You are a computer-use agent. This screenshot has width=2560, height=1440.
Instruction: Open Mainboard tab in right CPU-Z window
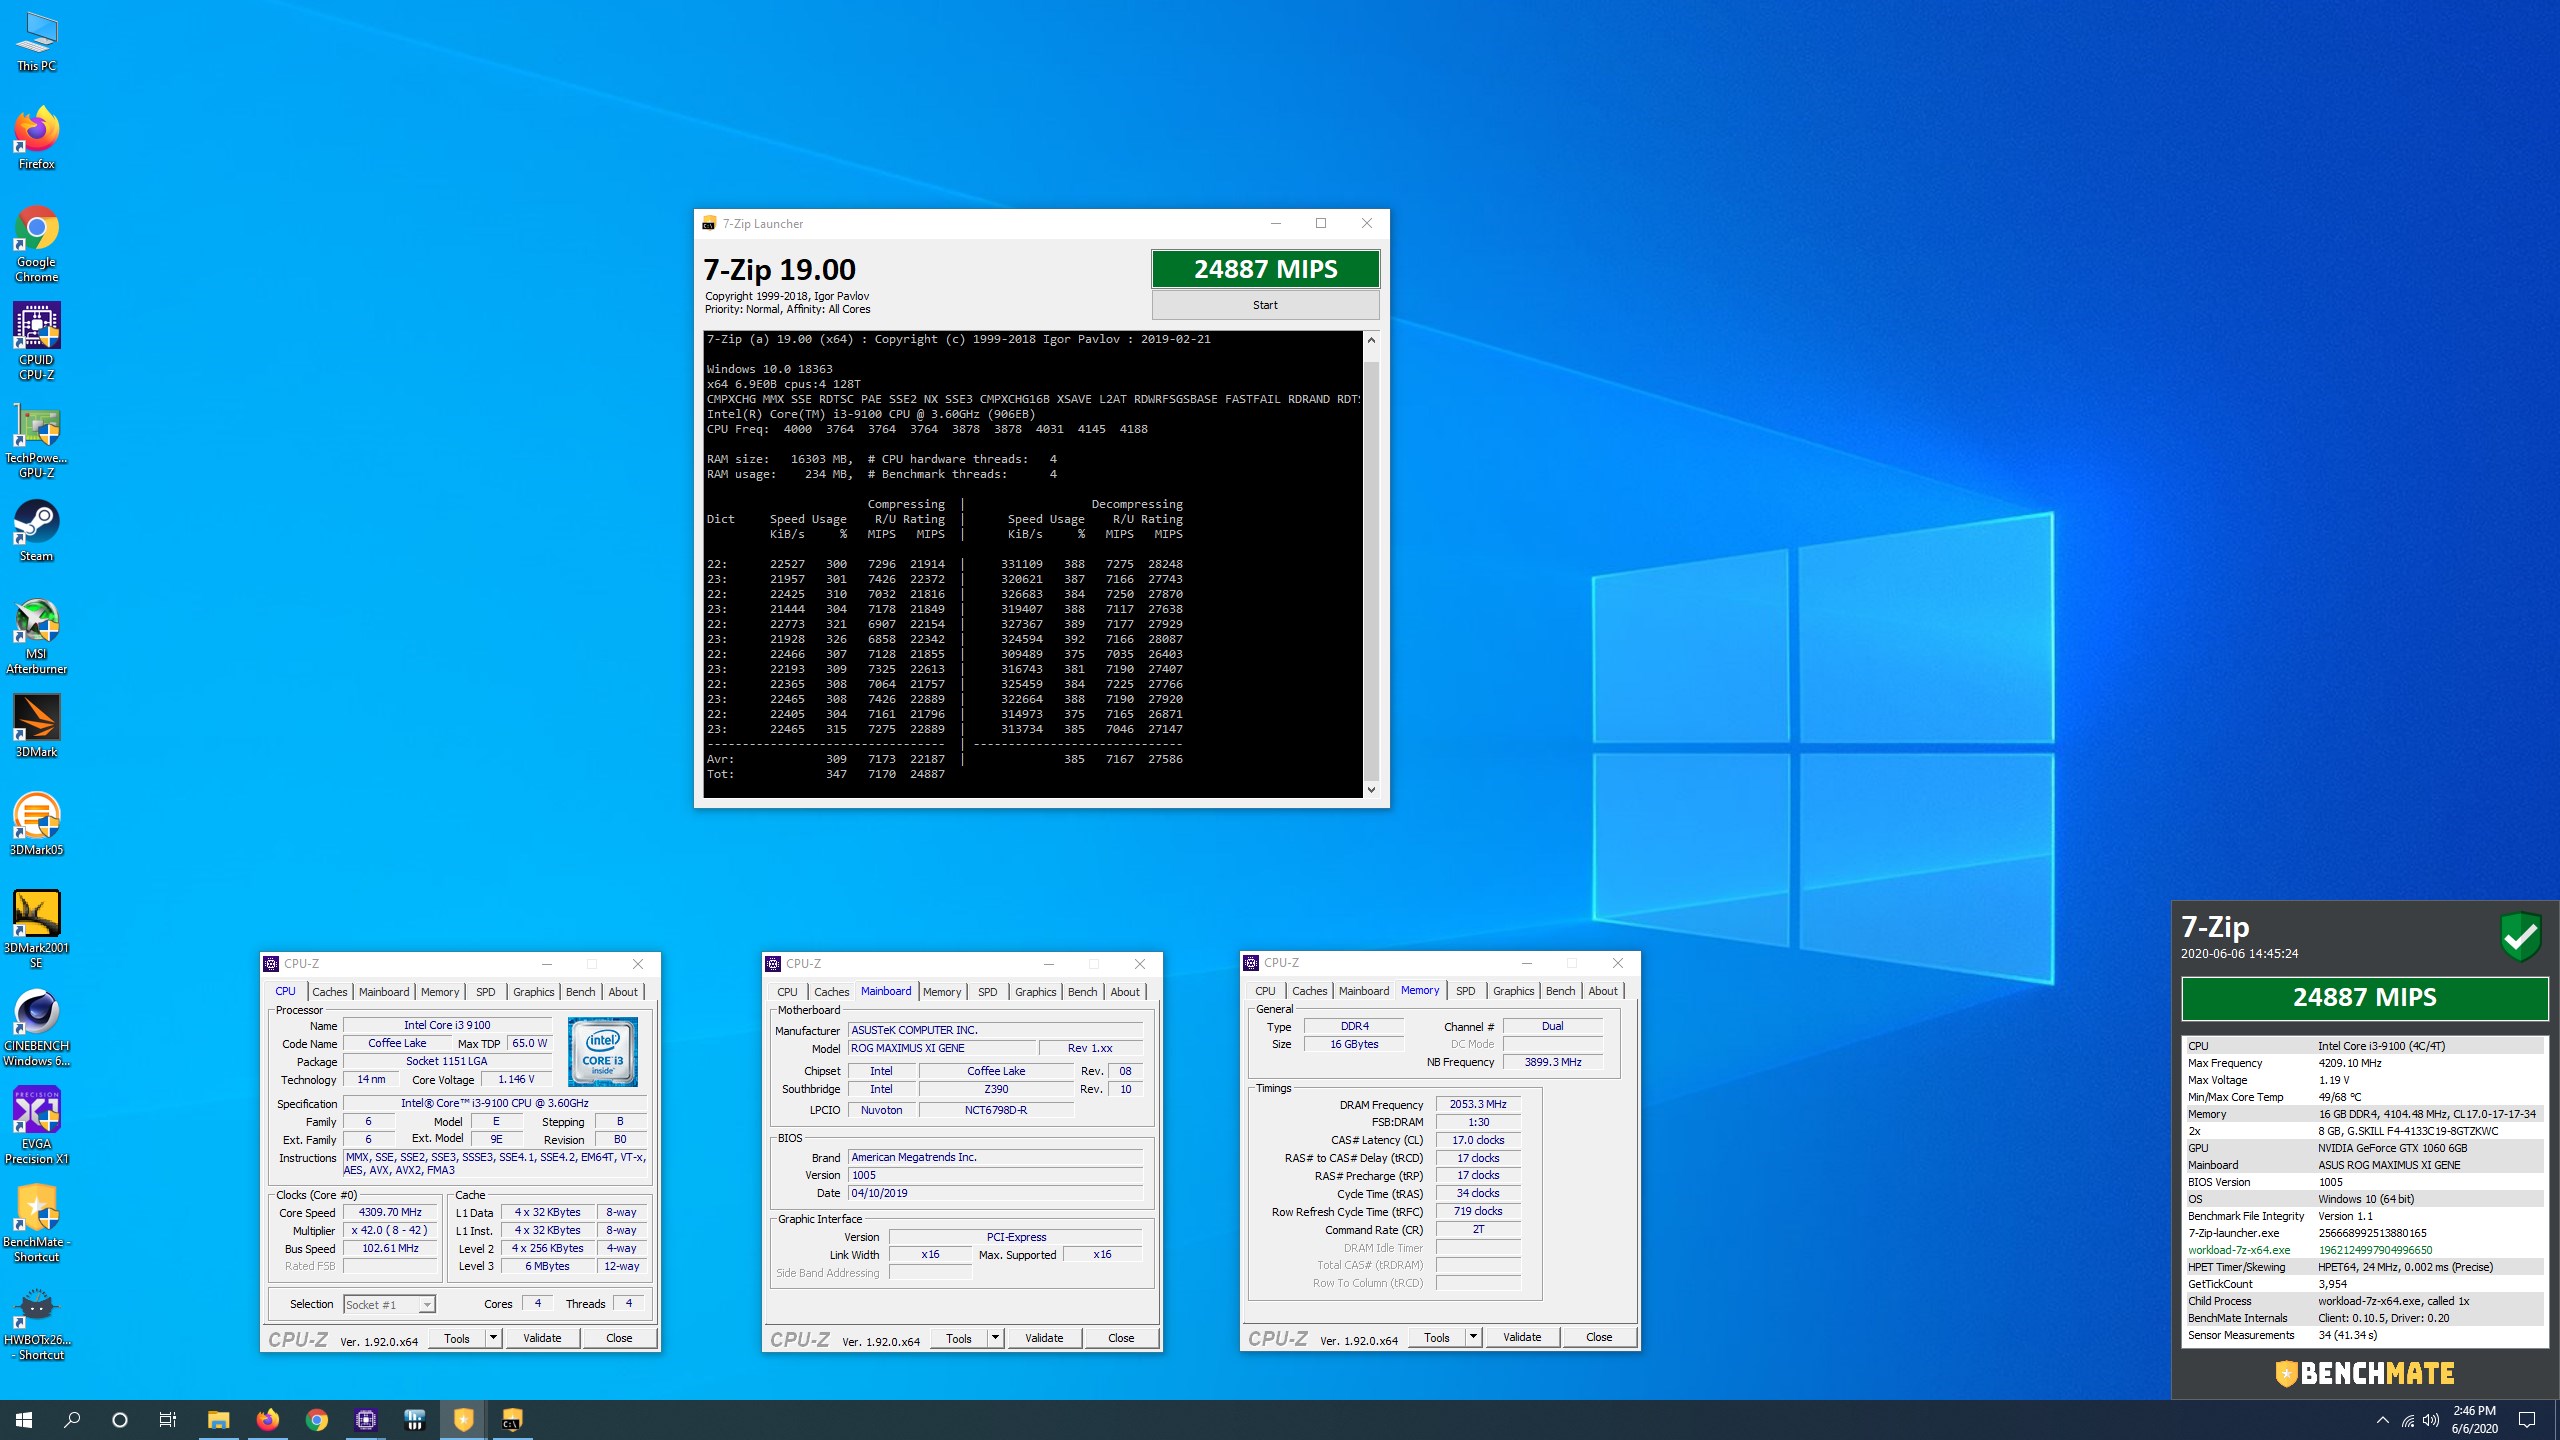point(1363,991)
